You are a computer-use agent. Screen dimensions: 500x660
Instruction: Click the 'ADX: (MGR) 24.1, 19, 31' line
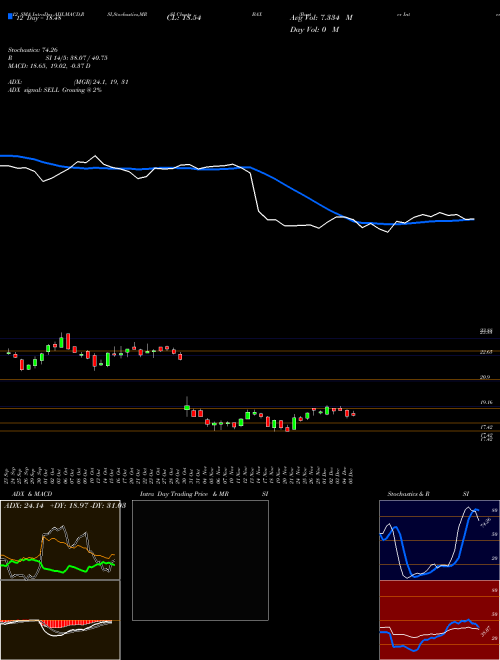pos(68,82)
